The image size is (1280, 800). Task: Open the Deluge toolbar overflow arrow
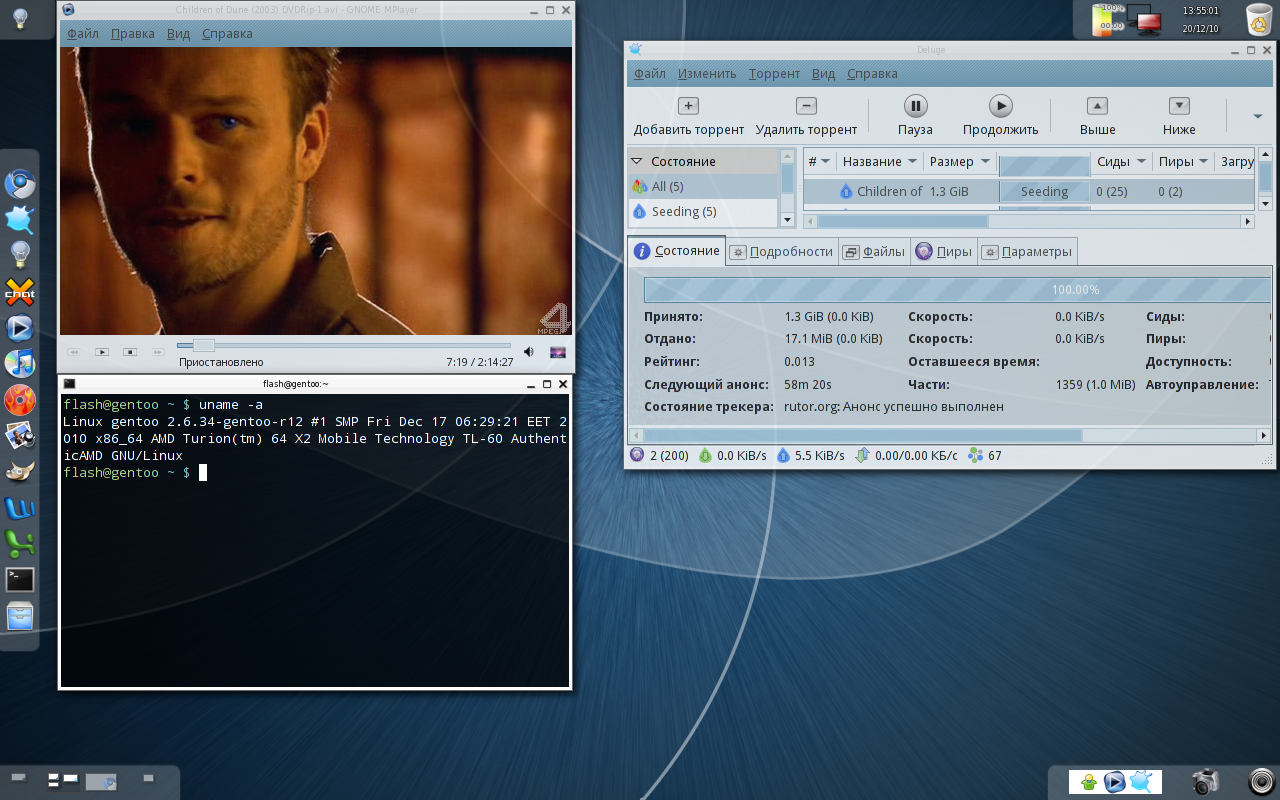click(x=1258, y=116)
